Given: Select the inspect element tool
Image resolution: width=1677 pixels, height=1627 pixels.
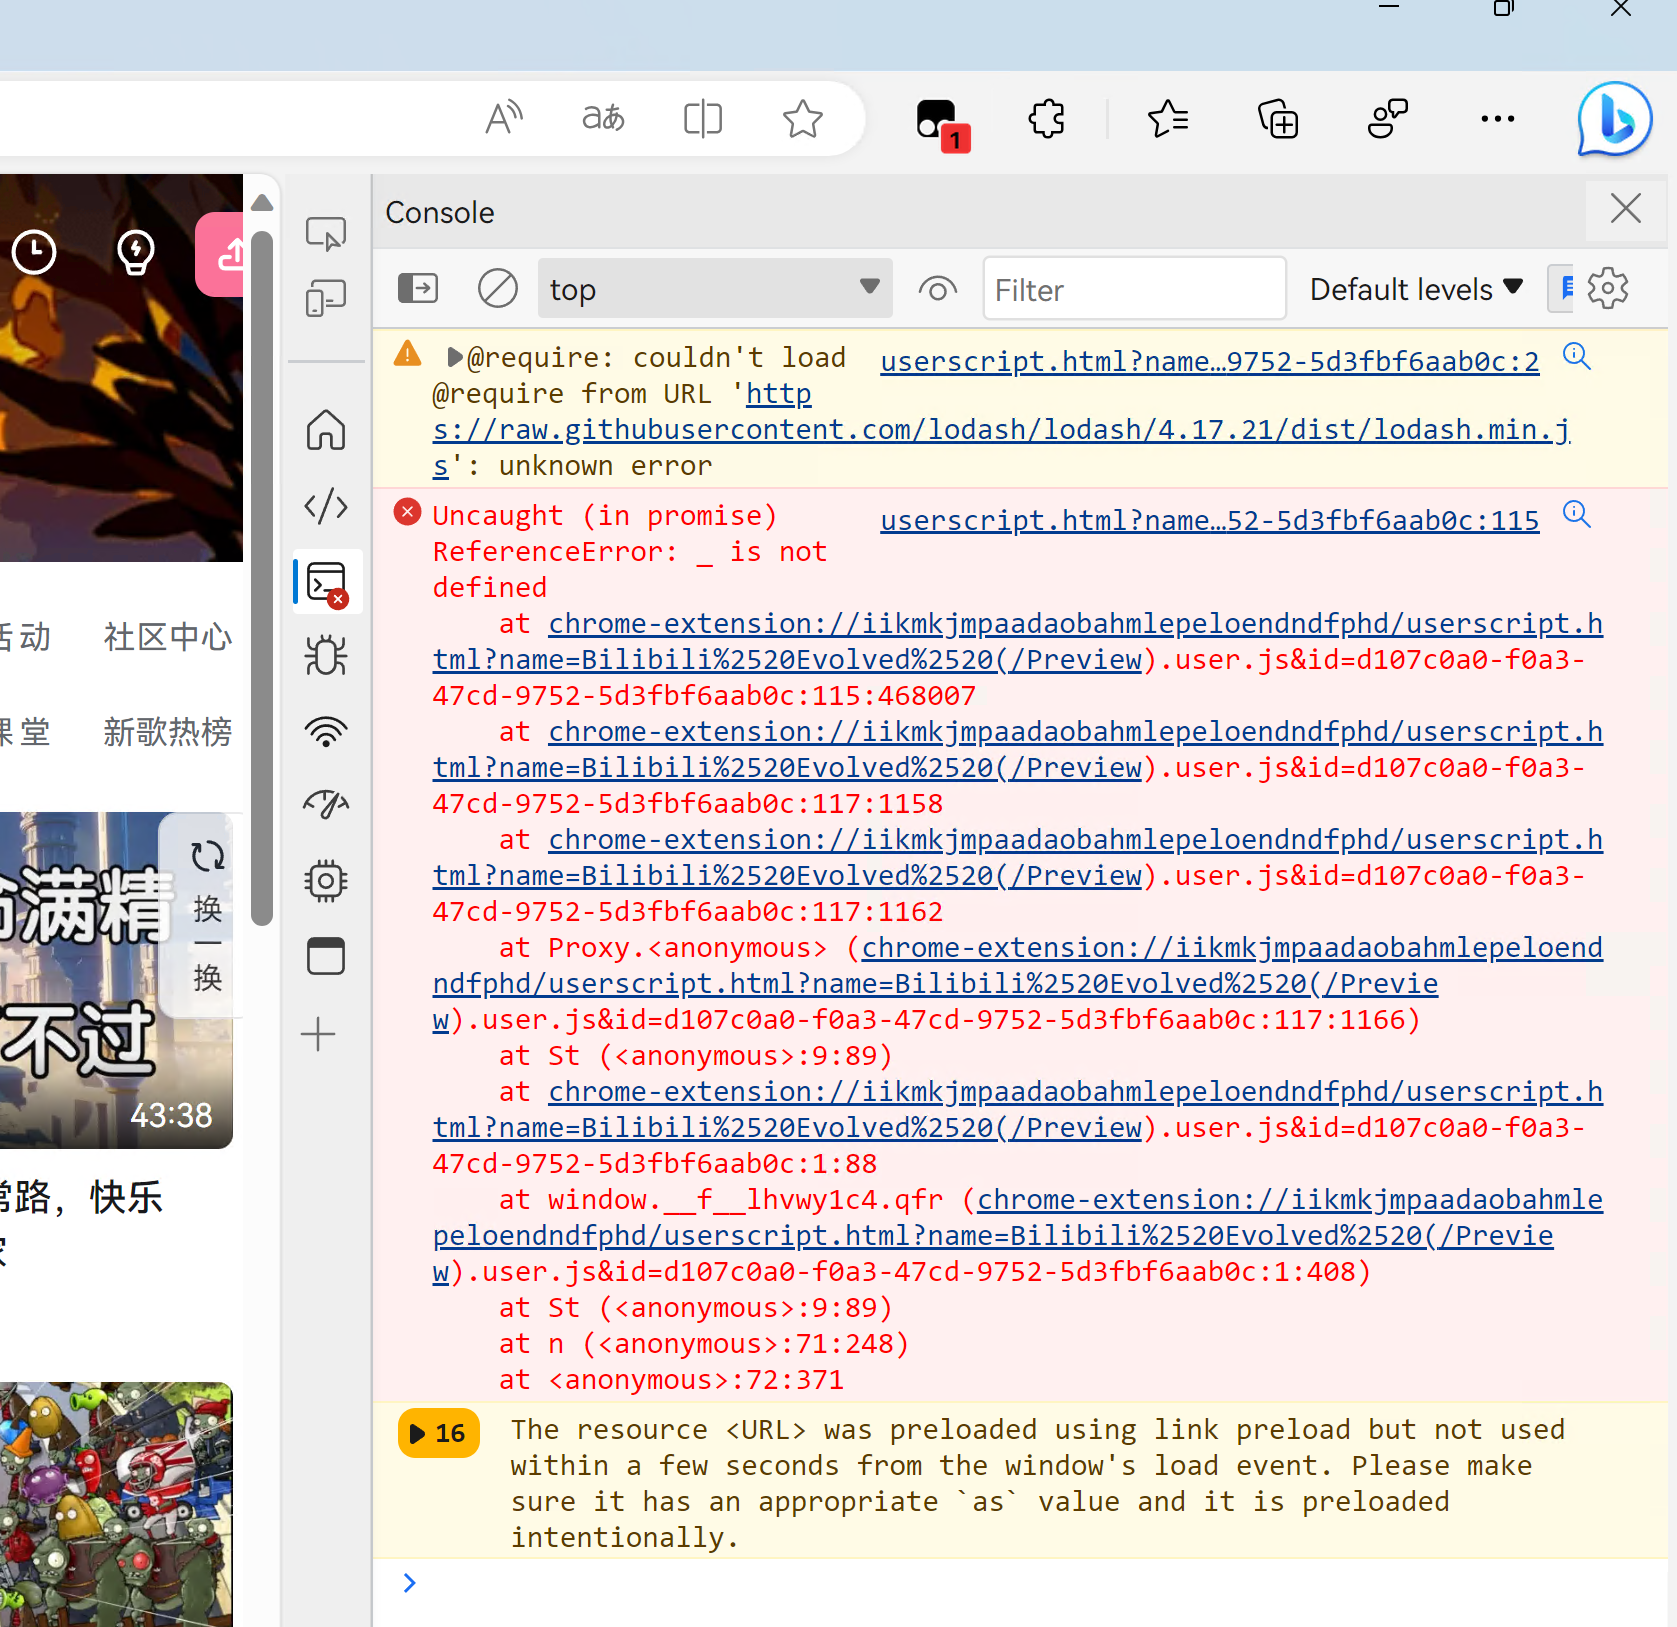Looking at the screenshot, I should [x=325, y=233].
